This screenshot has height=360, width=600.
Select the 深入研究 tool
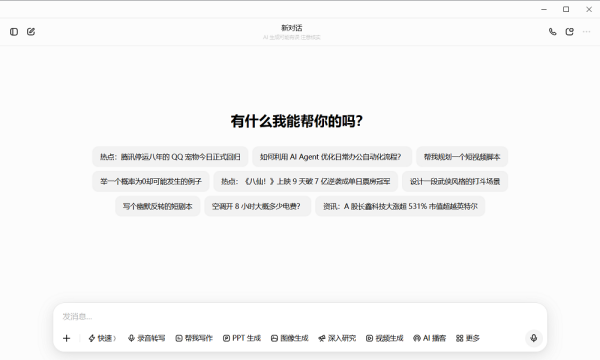click(x=337, y=338)
